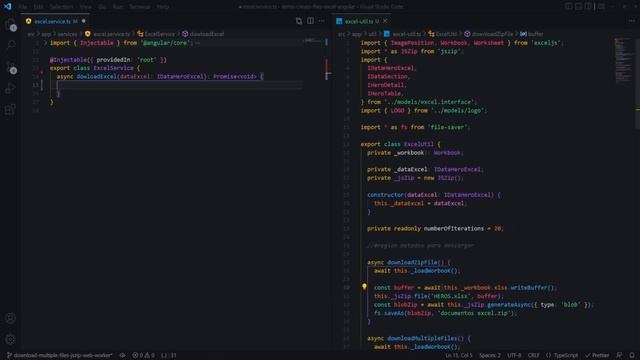Click 'util' folder breadcrumb in right editor
The image size is (640, 360).
pos(372,34)
